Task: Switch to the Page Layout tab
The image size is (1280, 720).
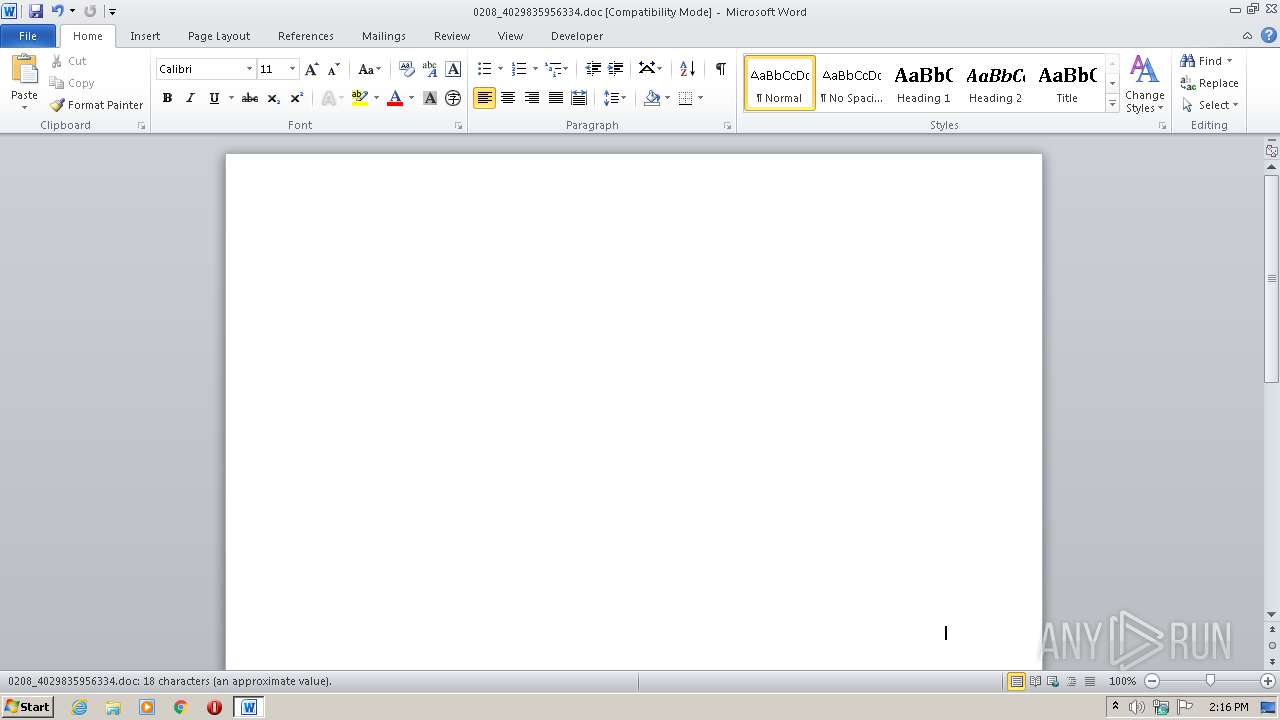Action: click(219, 36)
